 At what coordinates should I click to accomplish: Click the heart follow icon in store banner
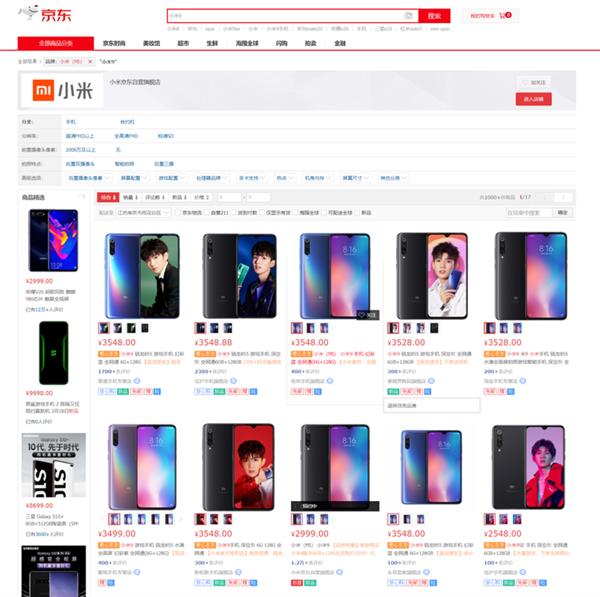tap(525, 83)
